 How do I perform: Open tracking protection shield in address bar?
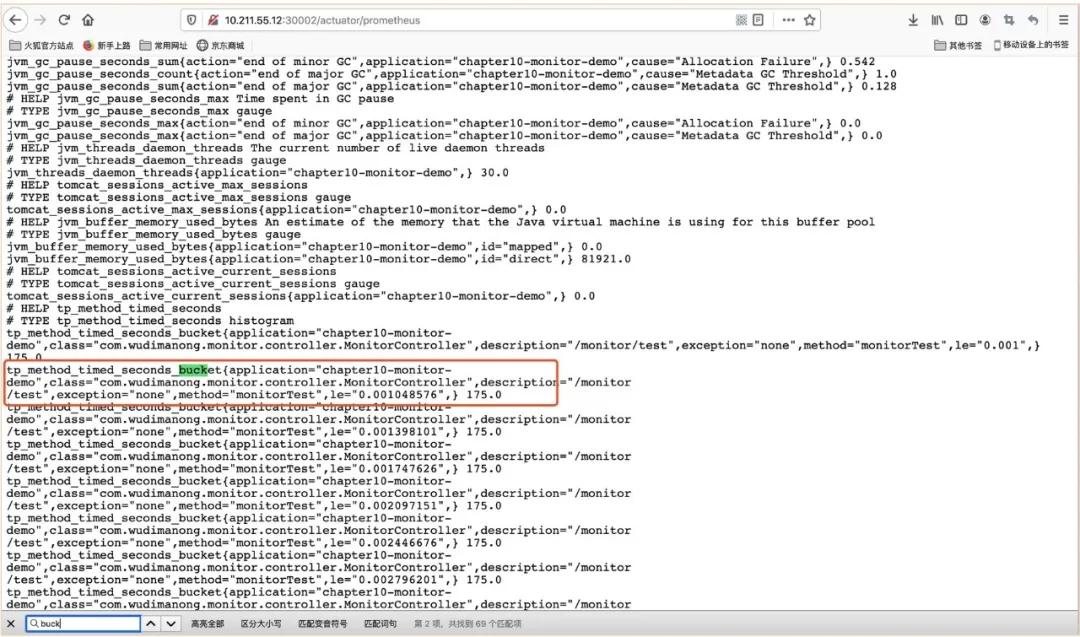pos(192,20)
